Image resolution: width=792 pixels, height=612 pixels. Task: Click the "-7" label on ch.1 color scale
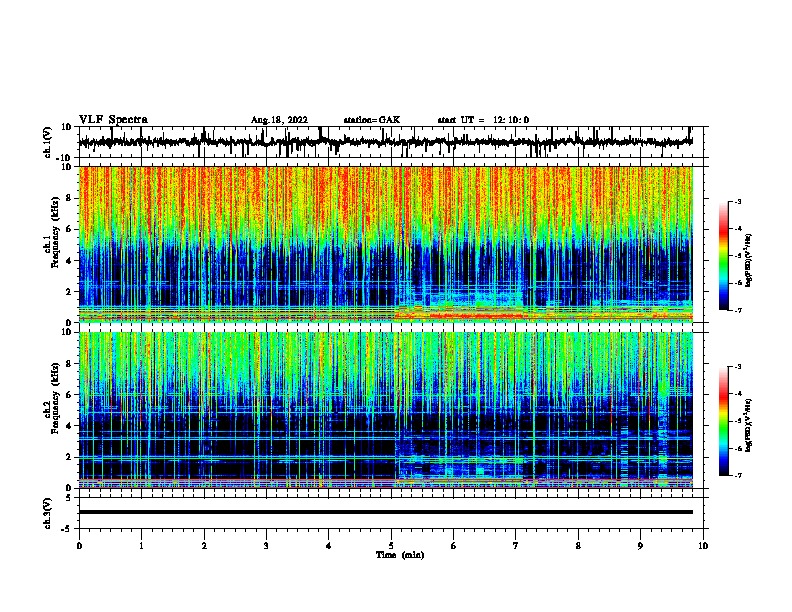[x=737, y=310]
